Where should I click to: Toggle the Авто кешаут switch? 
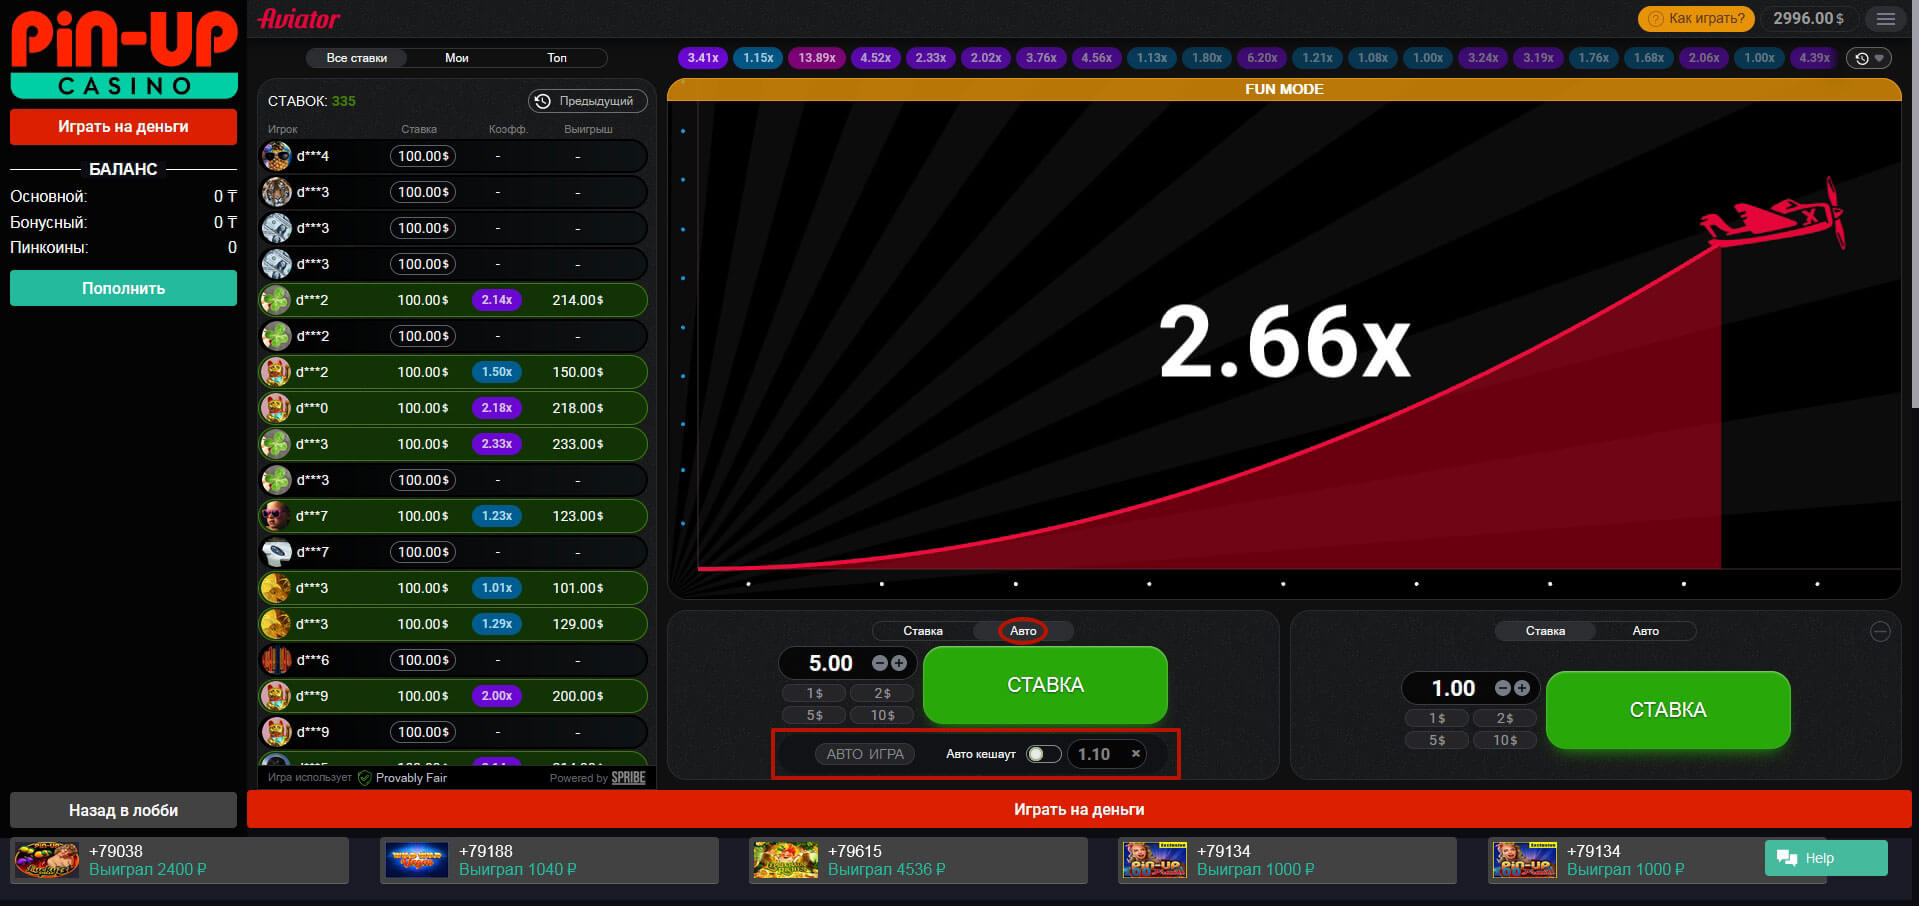tap(1043, 754)
